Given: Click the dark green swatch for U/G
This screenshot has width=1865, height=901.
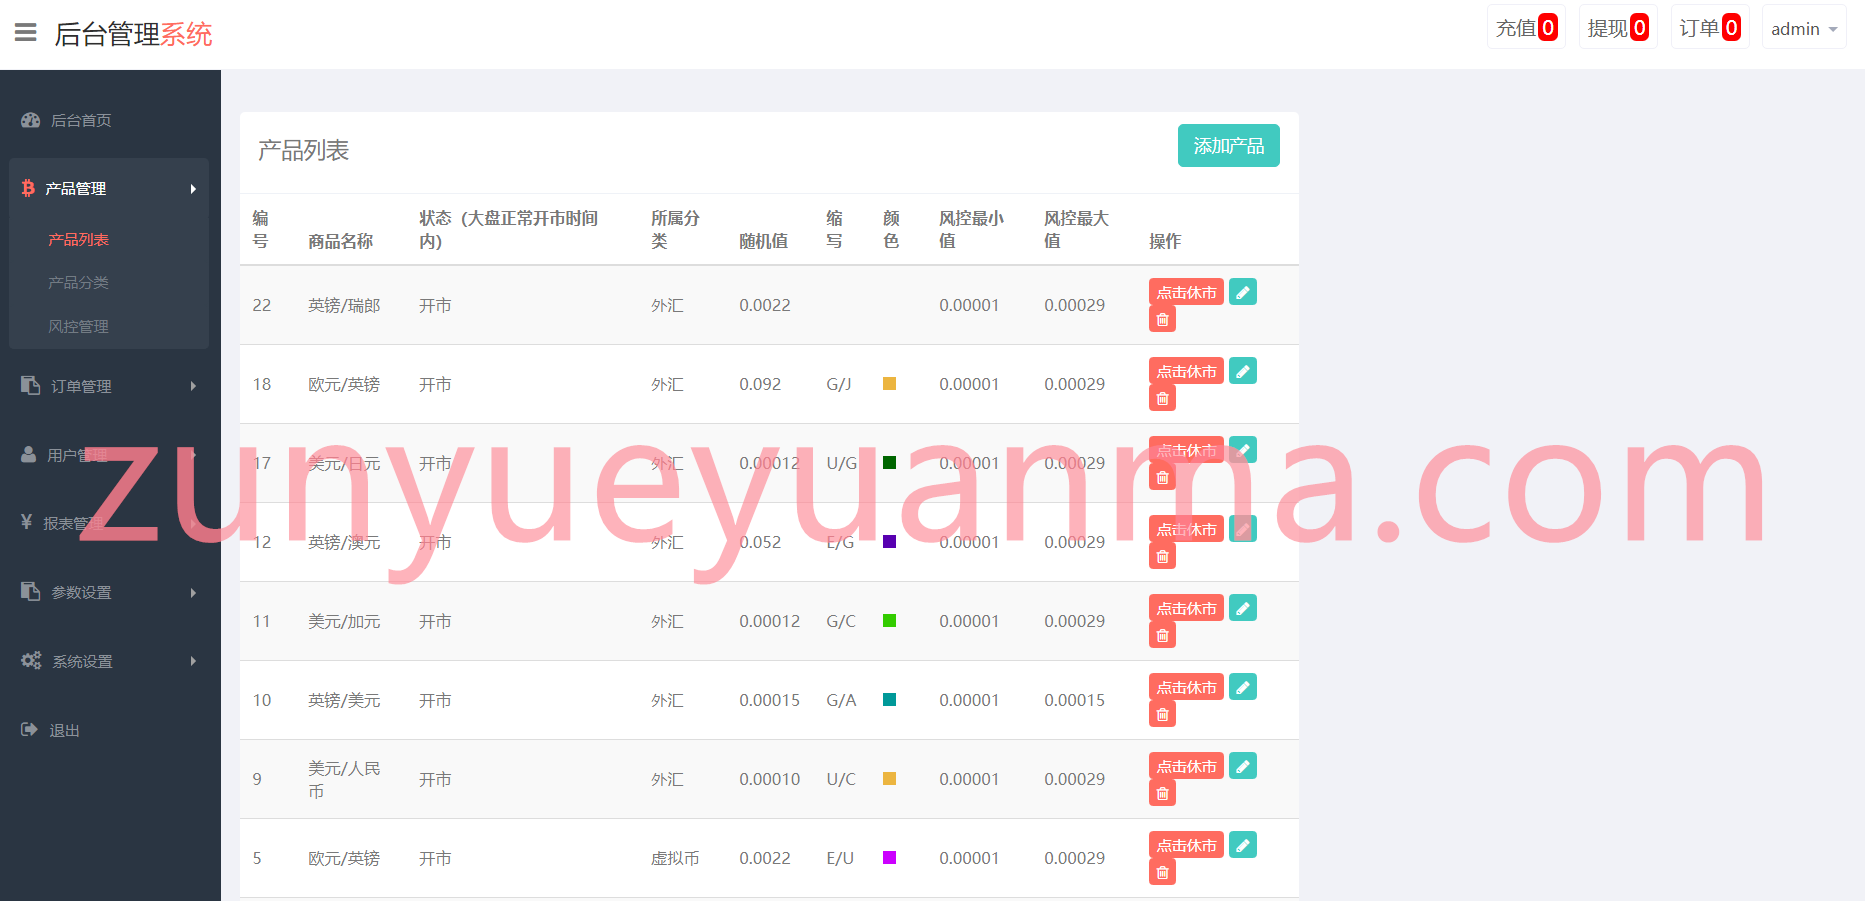Looking at the screenshot, I should (x=889, y=462).
